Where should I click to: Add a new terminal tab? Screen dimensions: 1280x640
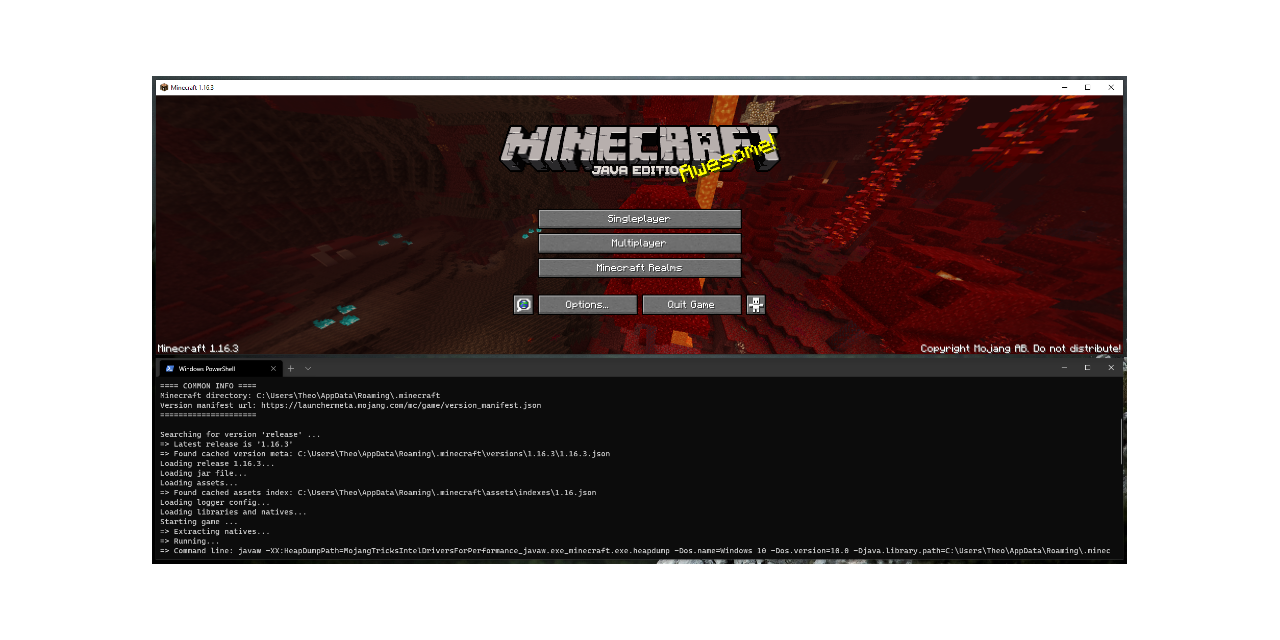pos(291,369)
